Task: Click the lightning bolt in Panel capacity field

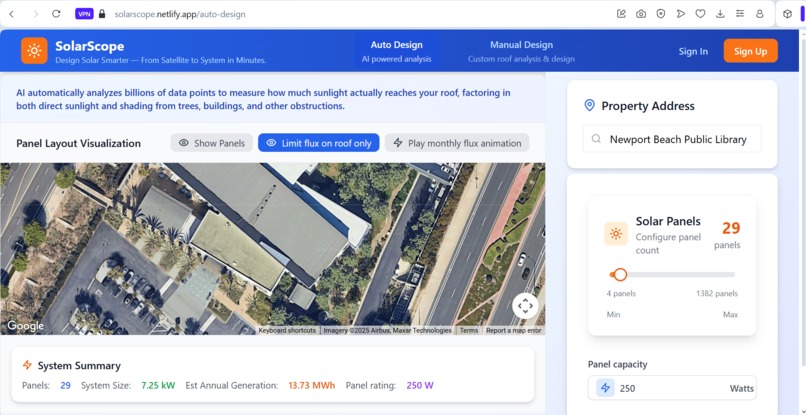Action: (x=606, y=388)
